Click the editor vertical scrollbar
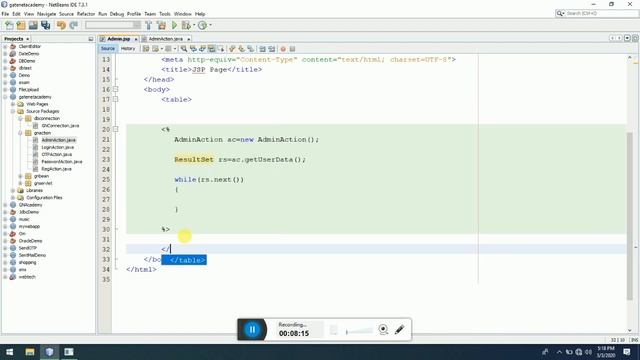The height and width of the screenshot is (360, 640). [630, 216]
